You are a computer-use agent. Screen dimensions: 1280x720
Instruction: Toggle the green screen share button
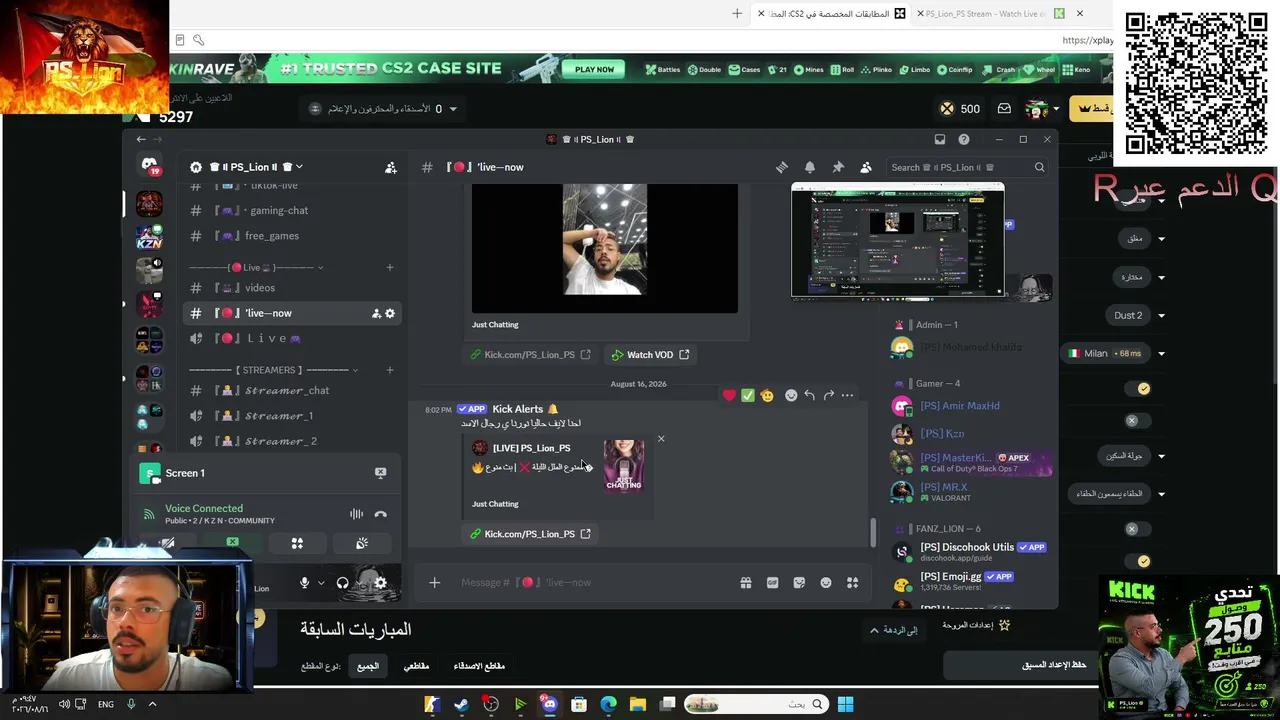(232, 543)
